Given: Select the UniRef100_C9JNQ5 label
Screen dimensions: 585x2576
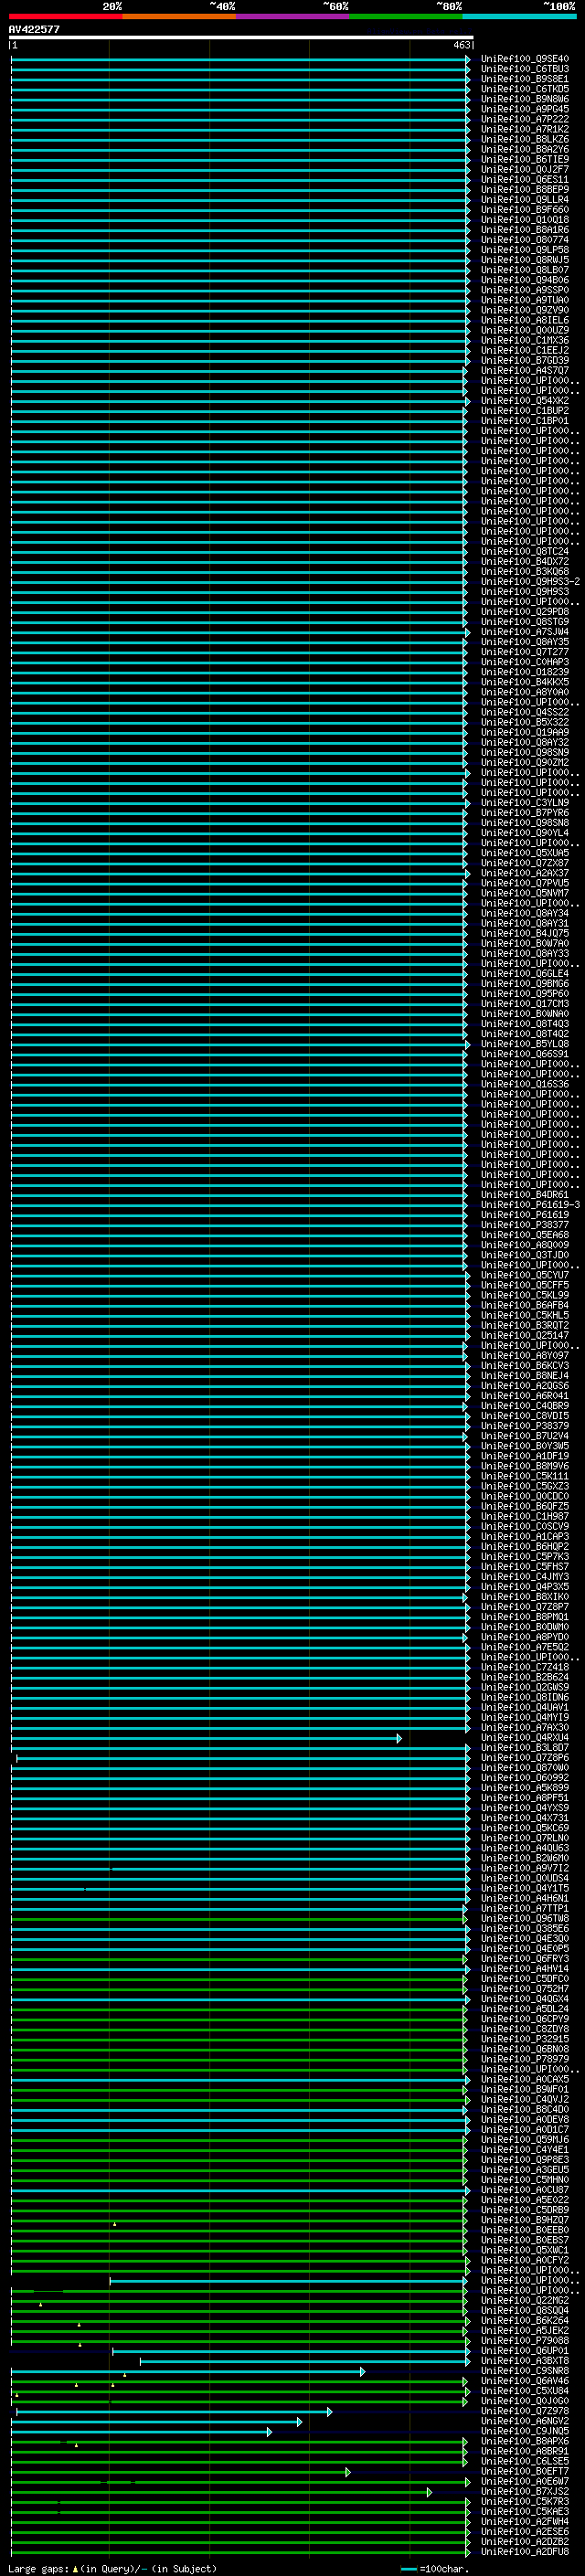Looking at the screenshot, I should (x=524, y=2431).
